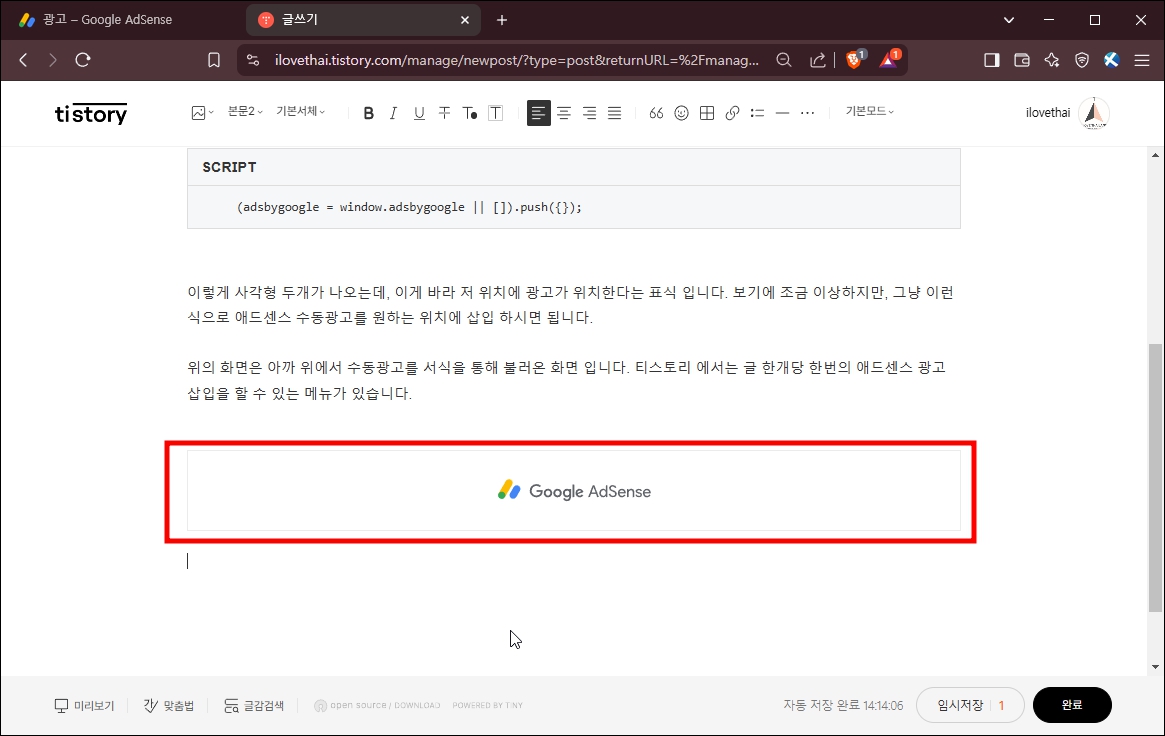Image resolution: width=1165 pixels, height=736 pixels.
Task: Insert a table
Action: click(706, 112)
